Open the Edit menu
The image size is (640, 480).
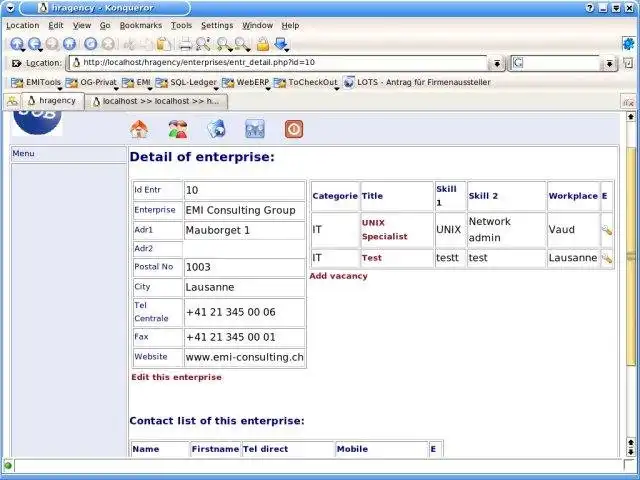coord(56,25)
